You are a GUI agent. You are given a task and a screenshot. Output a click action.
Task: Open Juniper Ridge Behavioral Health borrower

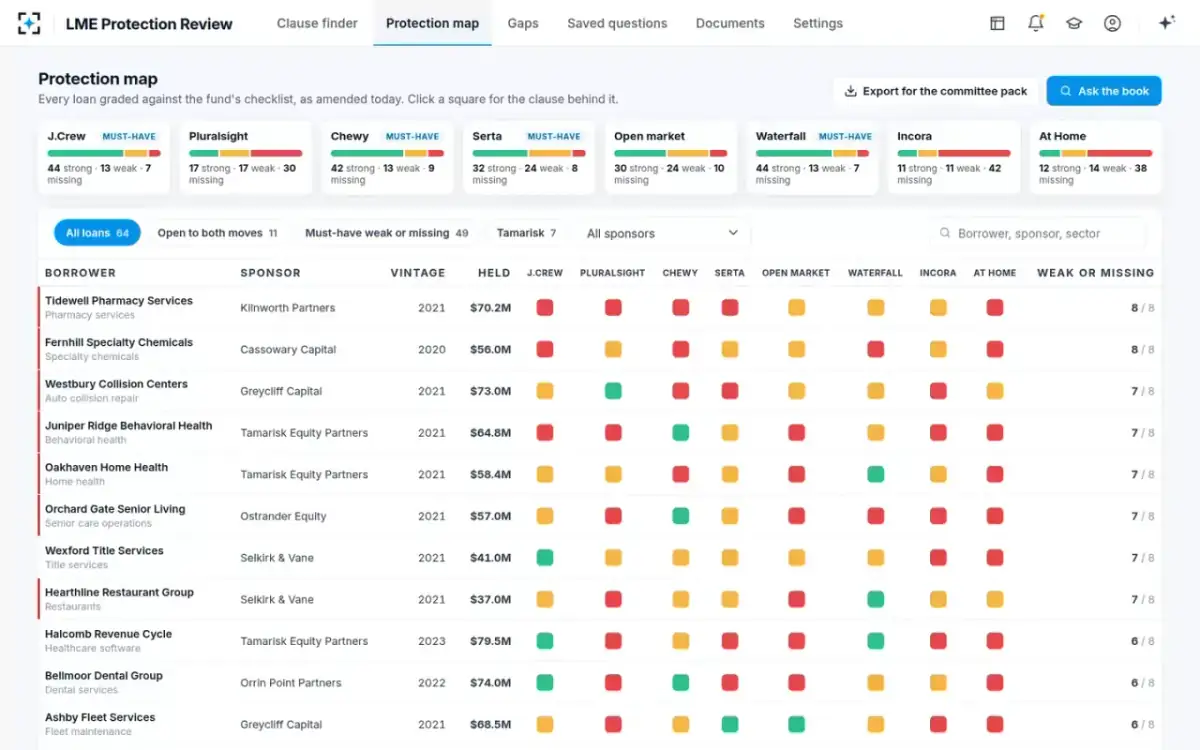(x=128, y=426)
